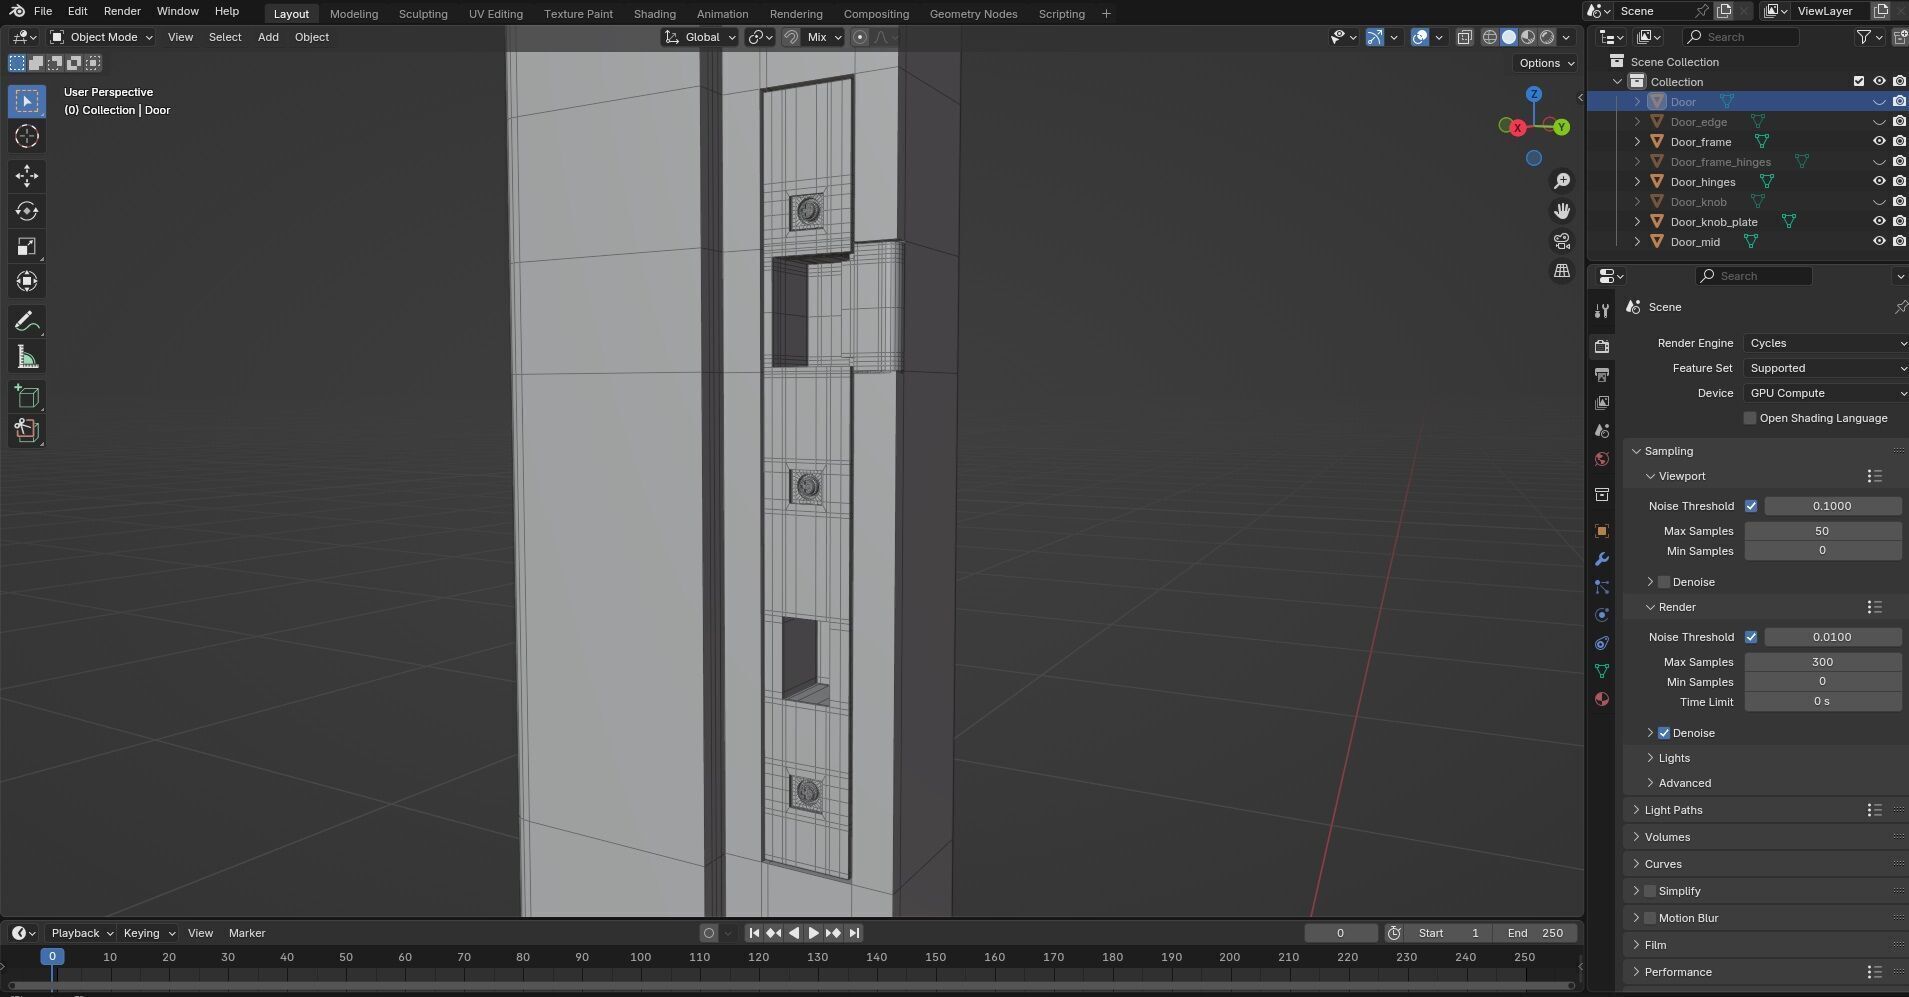This screenshot has width=1909, height=997.
Task: Toggle Noise Threshold checkbox in Render
Action: point(1751,637)
